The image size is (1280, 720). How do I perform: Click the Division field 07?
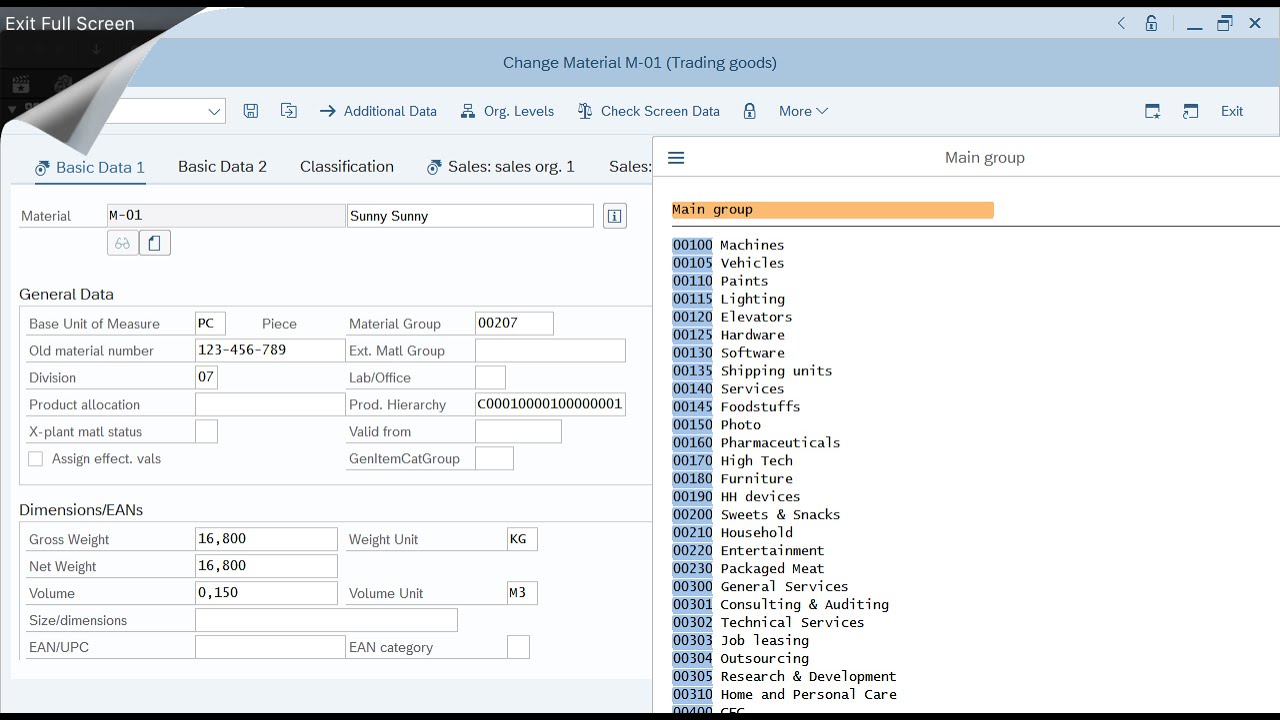(206, 377)
